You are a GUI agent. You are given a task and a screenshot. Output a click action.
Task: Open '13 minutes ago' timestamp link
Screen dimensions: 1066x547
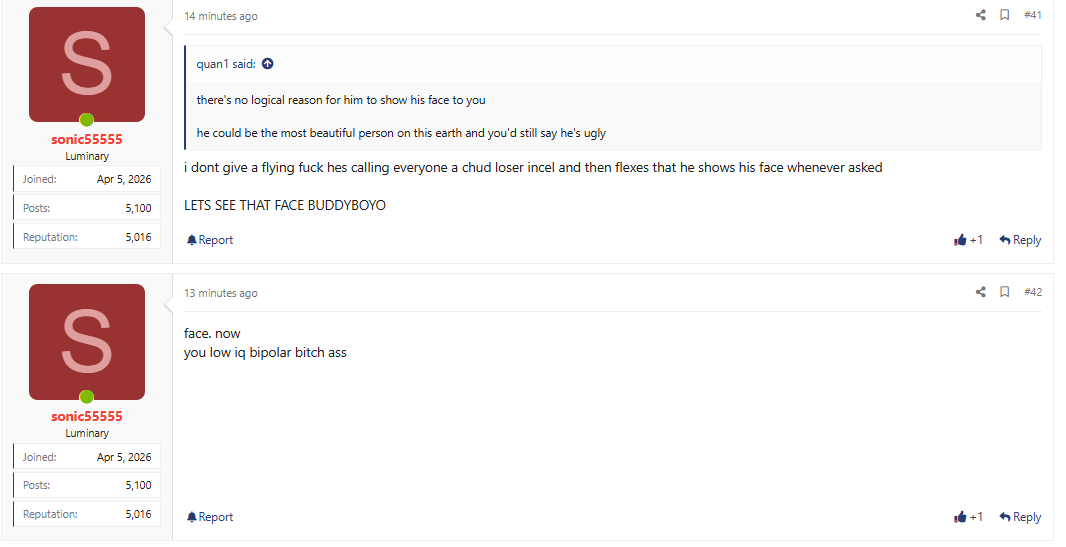tap(221, 294)
